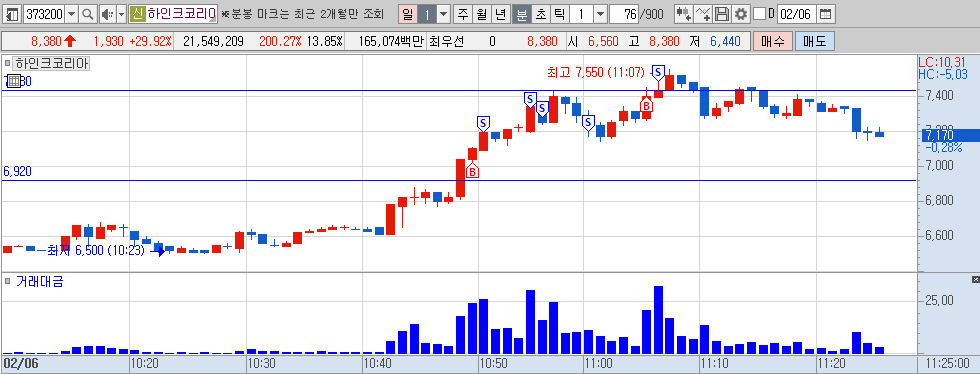The height and width of the screenshot is (374, 980).
Task: Click the 매도 sell button
Action: 815,42
